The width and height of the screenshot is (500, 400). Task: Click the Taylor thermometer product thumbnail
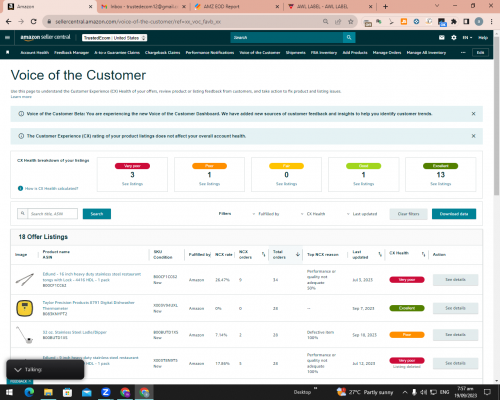click(25, 308)
